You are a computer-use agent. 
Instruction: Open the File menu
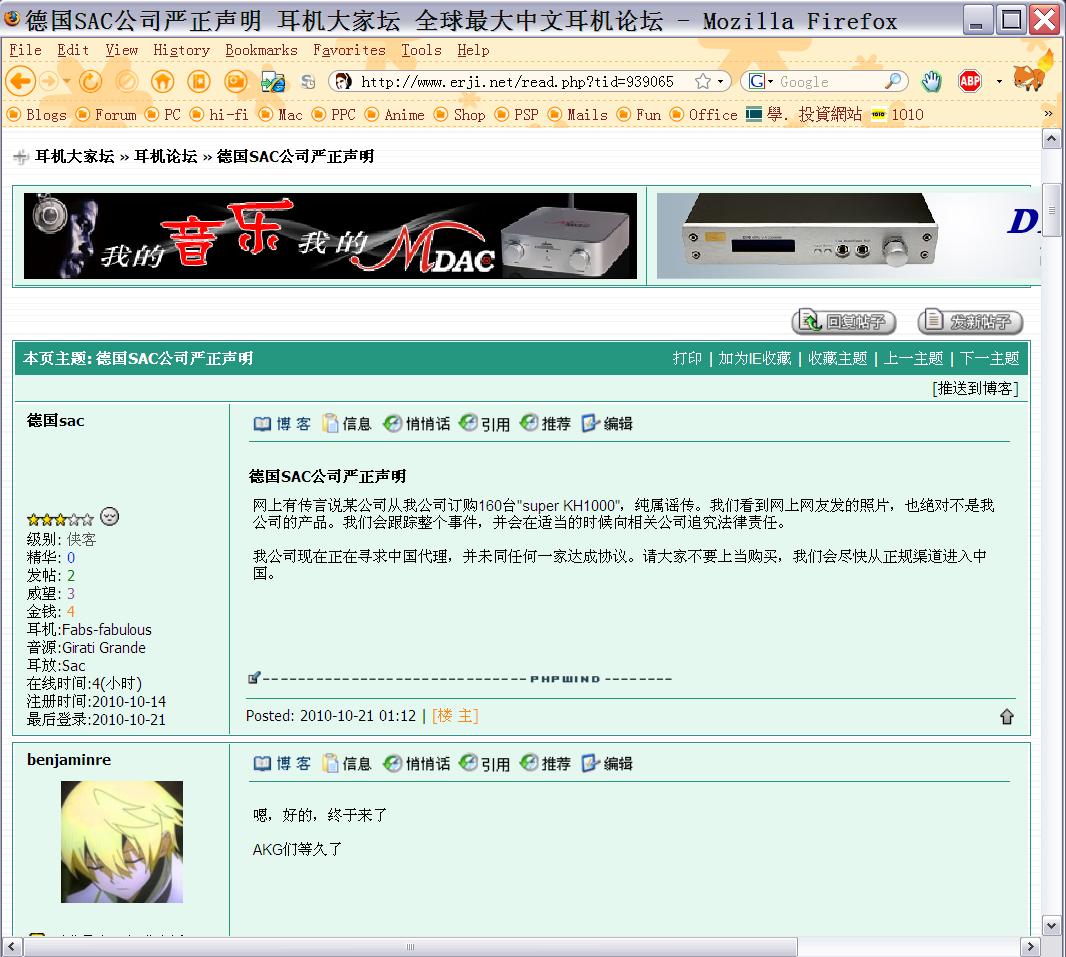(x=25, y=50)
